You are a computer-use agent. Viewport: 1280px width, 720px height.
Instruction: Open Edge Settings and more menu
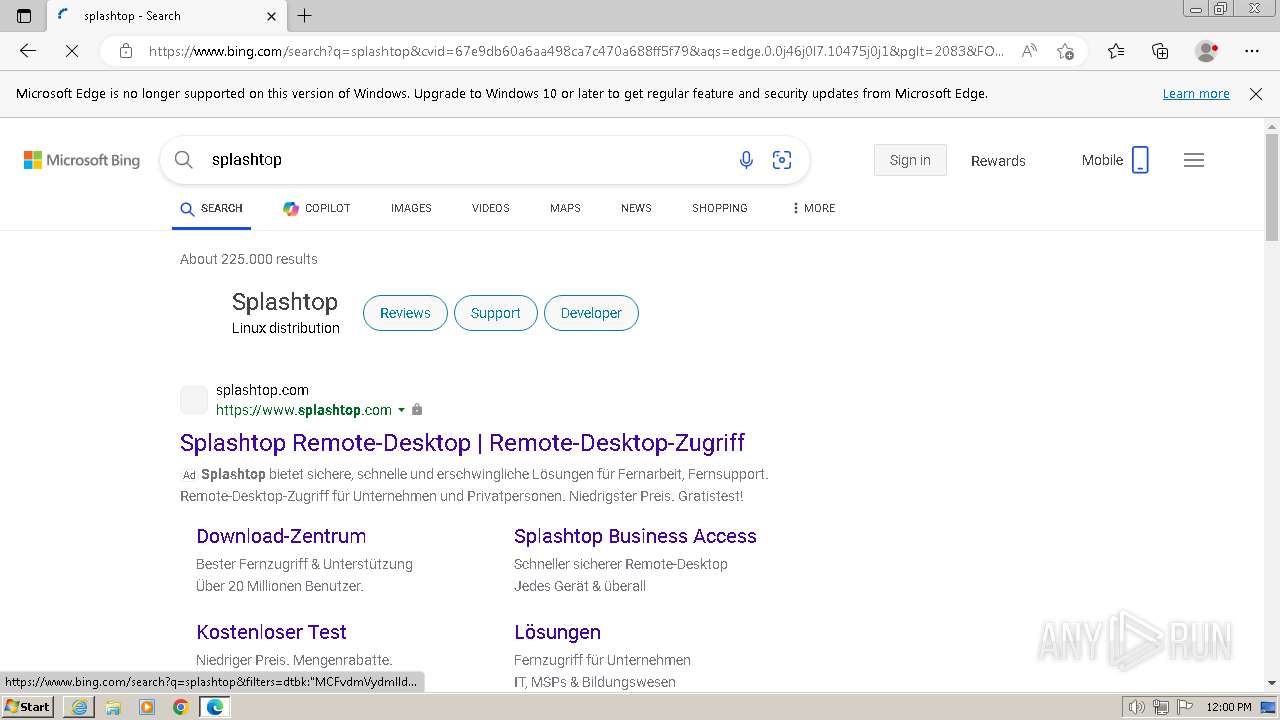tap(1252, 51)
